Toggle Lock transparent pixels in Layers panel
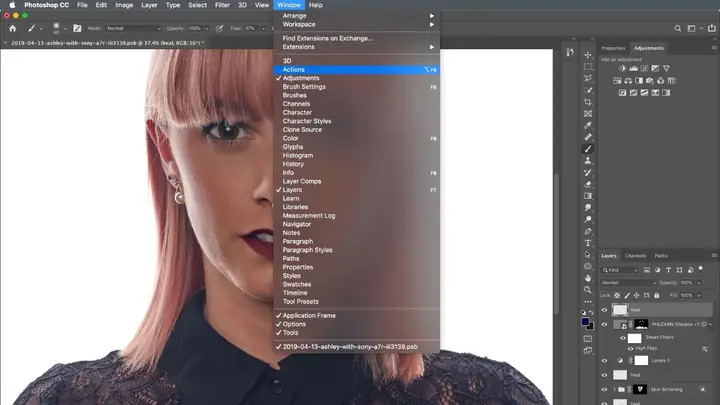Image resolution: width=720 pixels, height=405 pixels. click(617, 295)
